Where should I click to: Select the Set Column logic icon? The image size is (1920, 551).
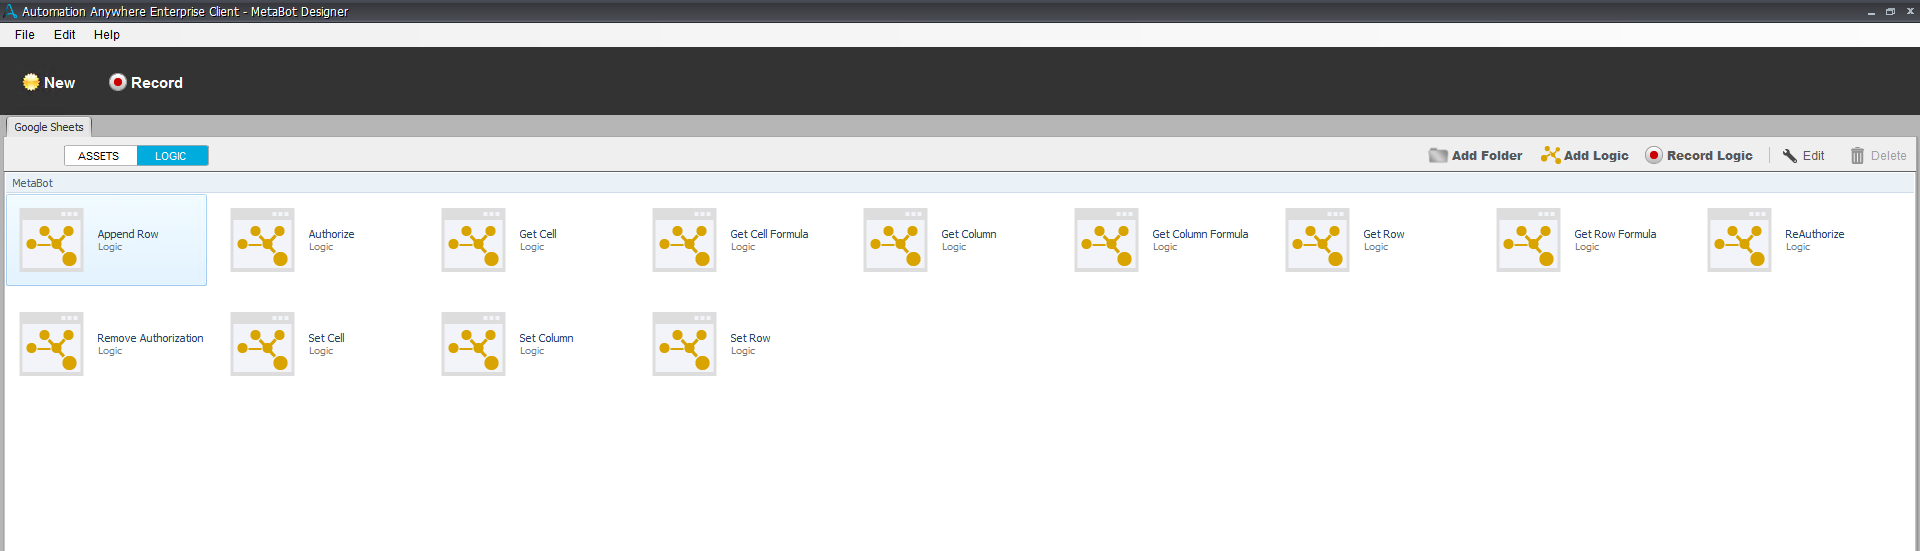[473, 344]
